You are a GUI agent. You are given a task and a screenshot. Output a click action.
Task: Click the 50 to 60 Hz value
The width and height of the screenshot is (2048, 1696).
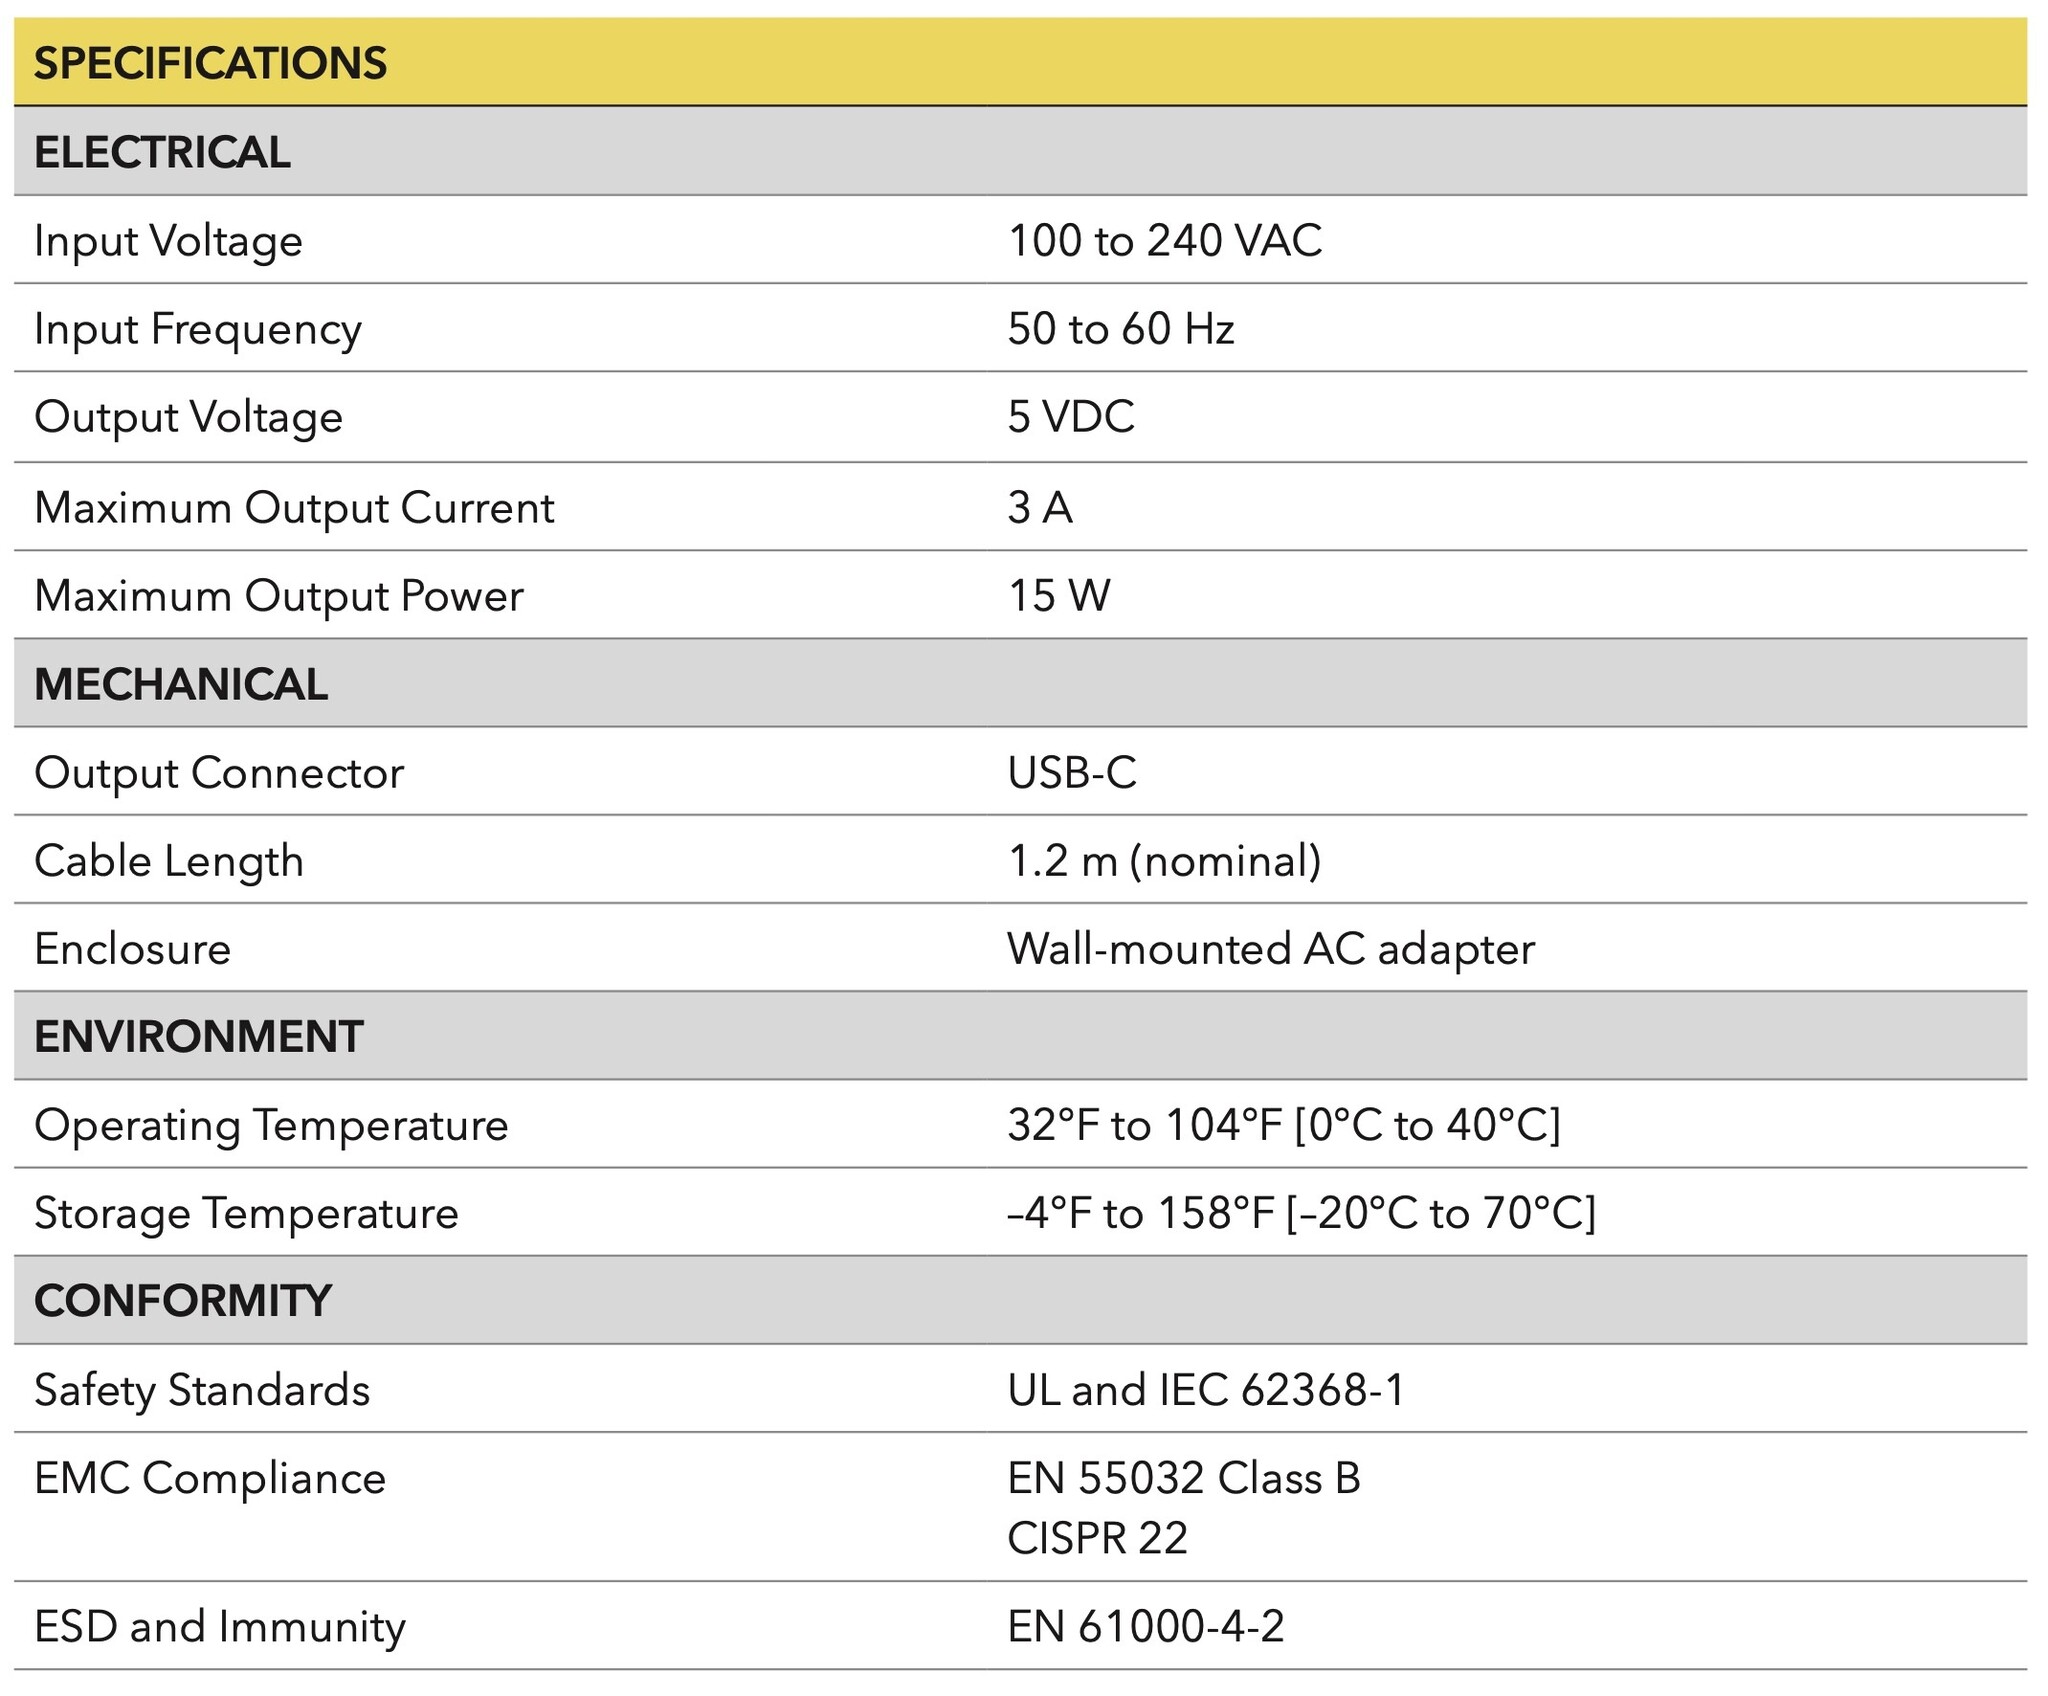1120,329
